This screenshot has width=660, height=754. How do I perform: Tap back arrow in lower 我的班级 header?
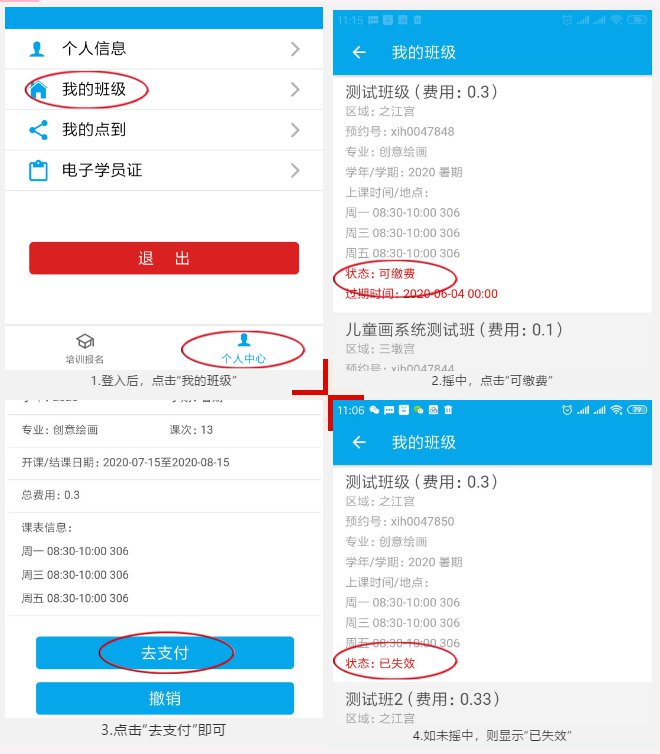coord(359,442)
